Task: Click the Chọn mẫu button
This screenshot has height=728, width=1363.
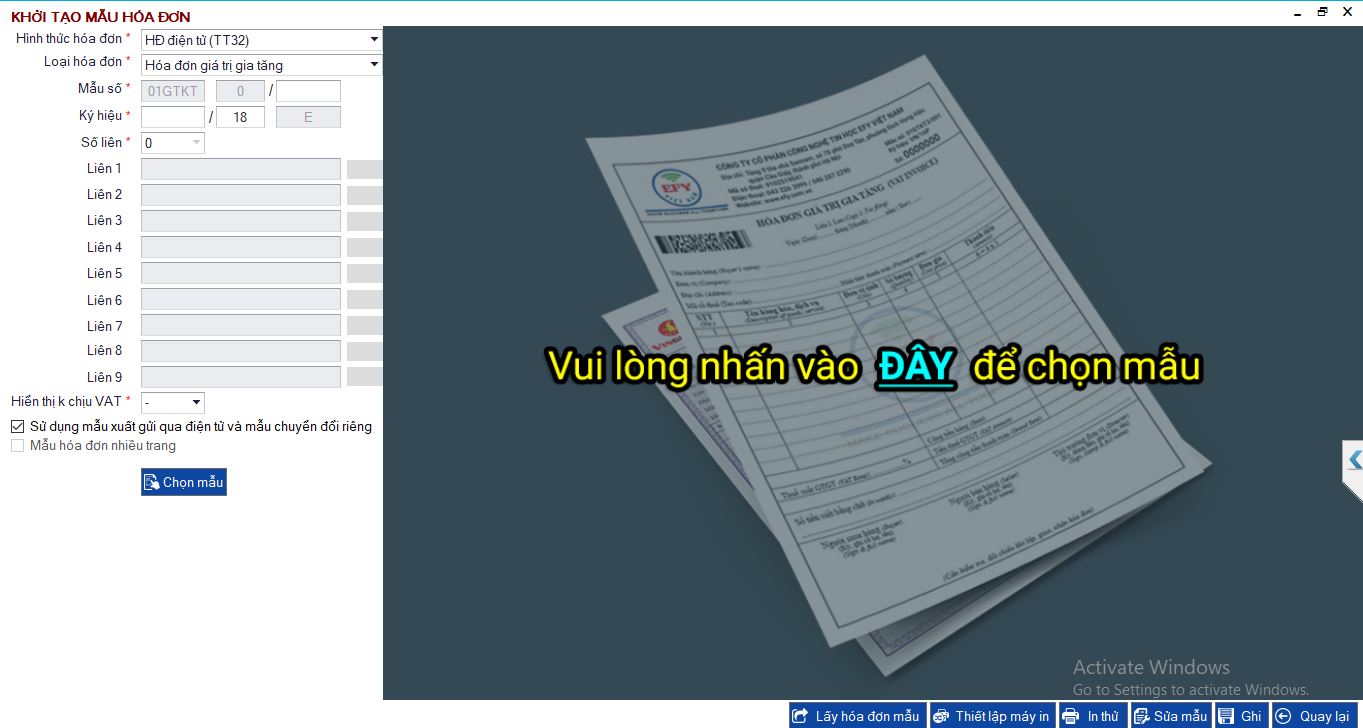Action: (184, 482)
